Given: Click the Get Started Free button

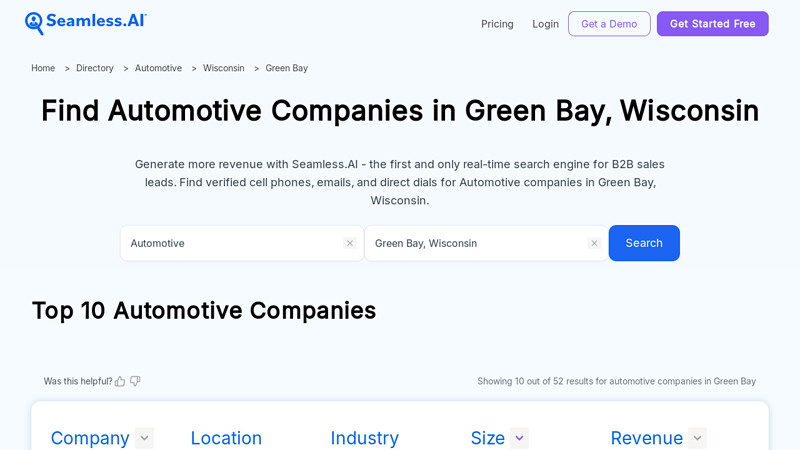Looking at the screenshot, I should point(712,24).
